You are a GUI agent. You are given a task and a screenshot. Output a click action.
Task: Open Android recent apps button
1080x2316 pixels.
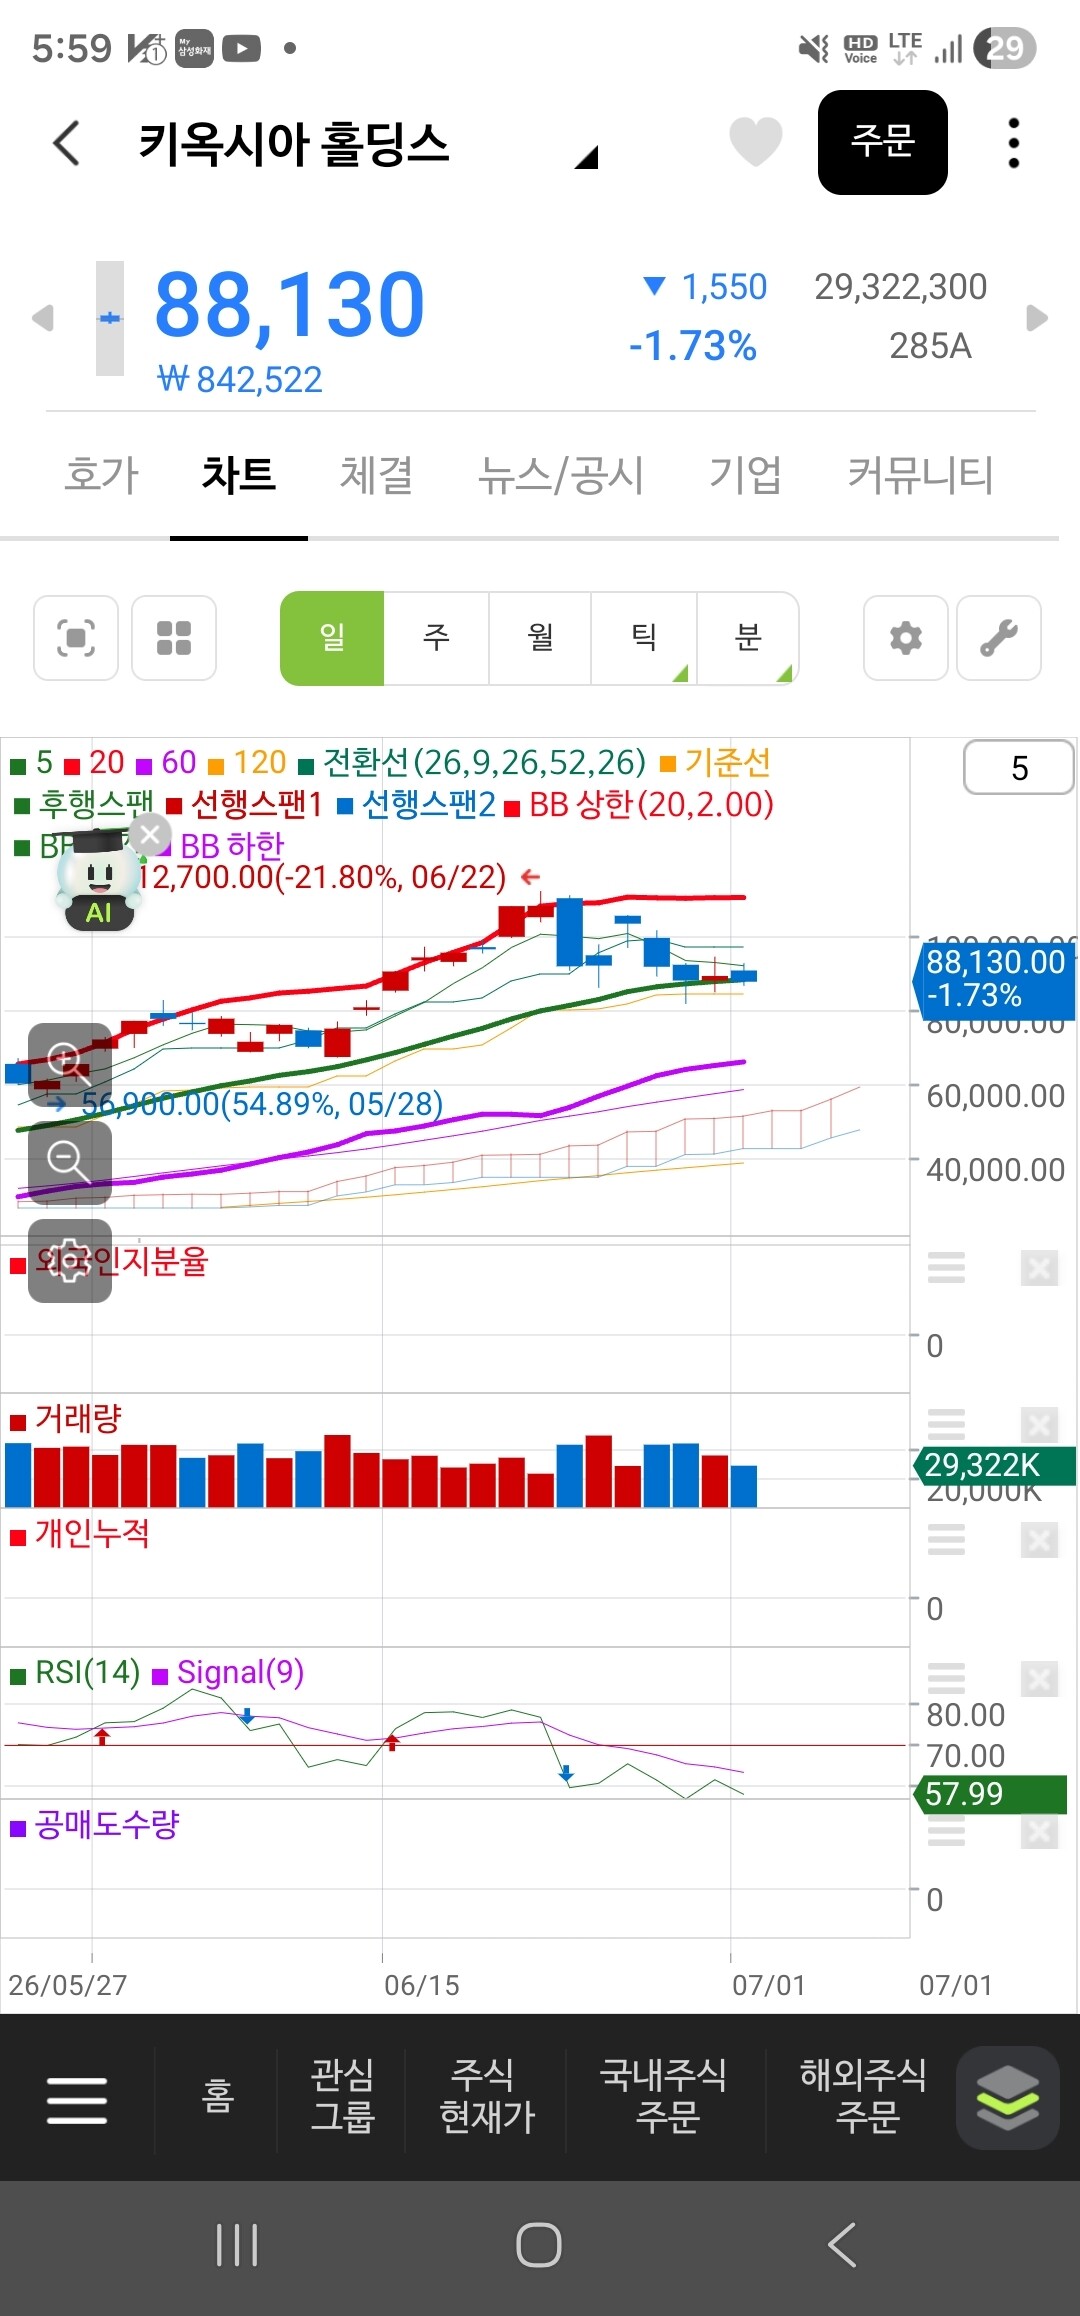(237, 2245)
